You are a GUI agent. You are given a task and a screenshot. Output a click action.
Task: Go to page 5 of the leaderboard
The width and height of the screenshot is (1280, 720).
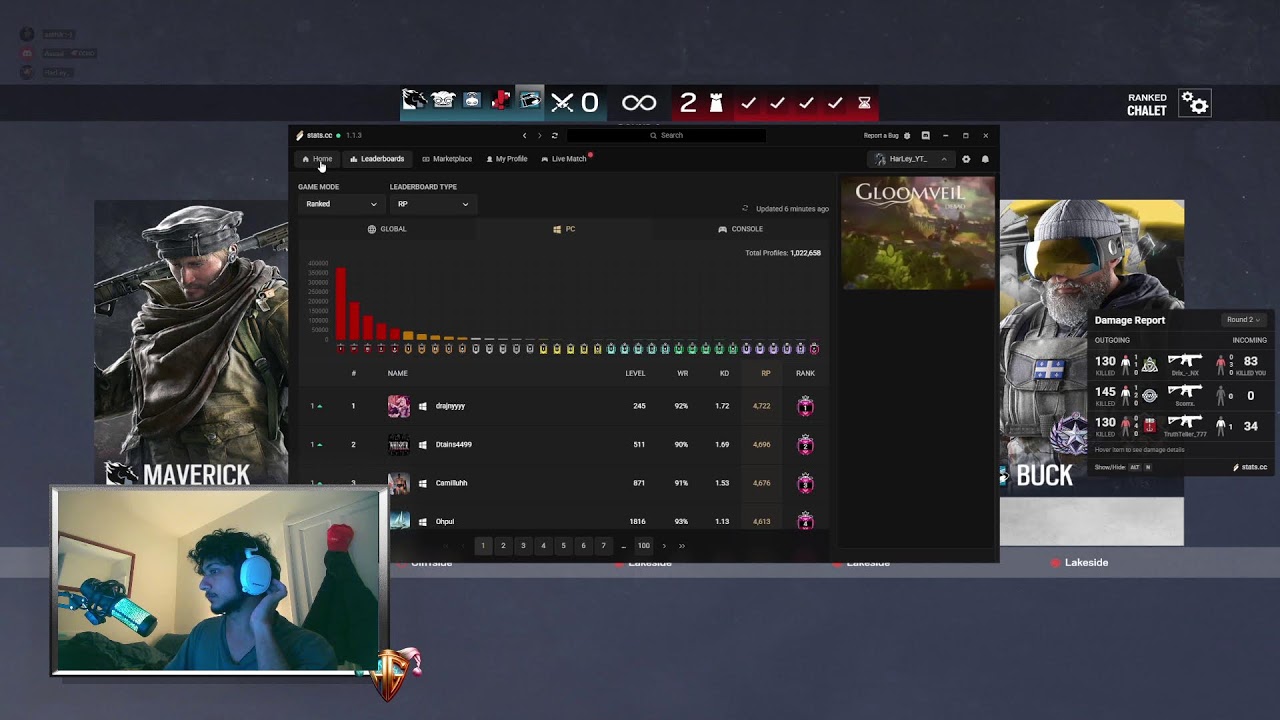tap(563, 546)
